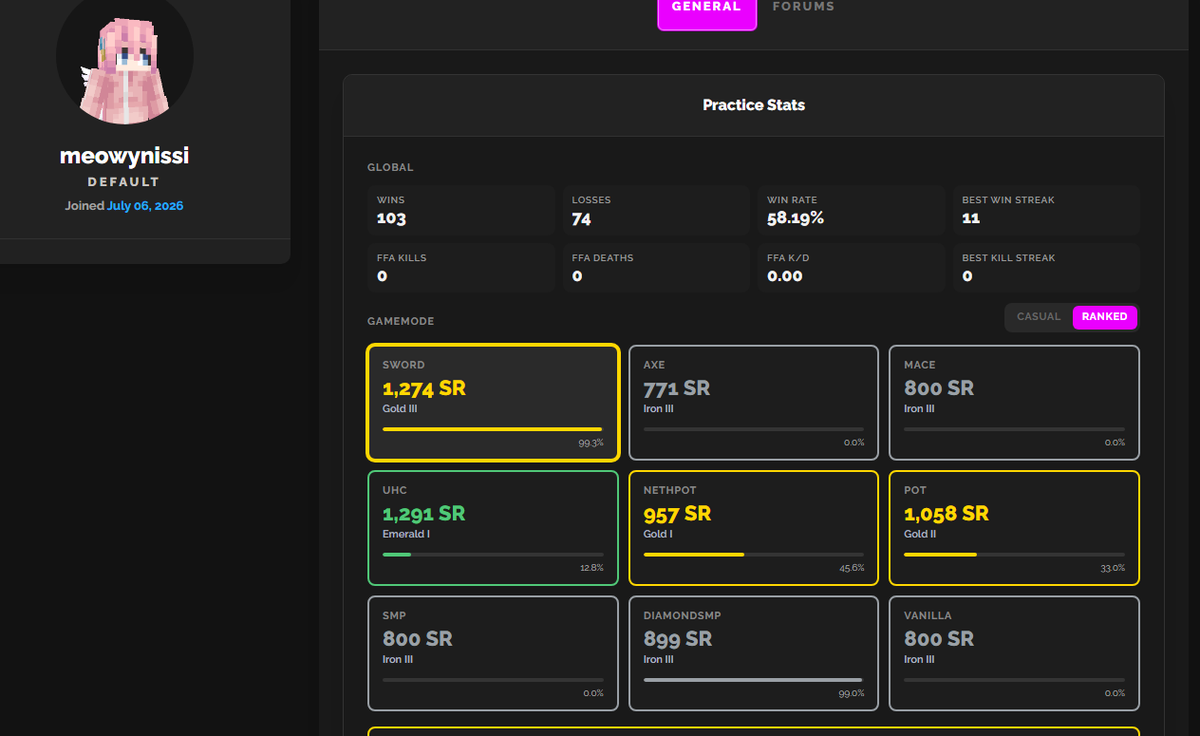Image resolution: width=1200 pixels, height=736 pixels.
Task: Open the MACE gamemode card
Action: click(1014, 402)
